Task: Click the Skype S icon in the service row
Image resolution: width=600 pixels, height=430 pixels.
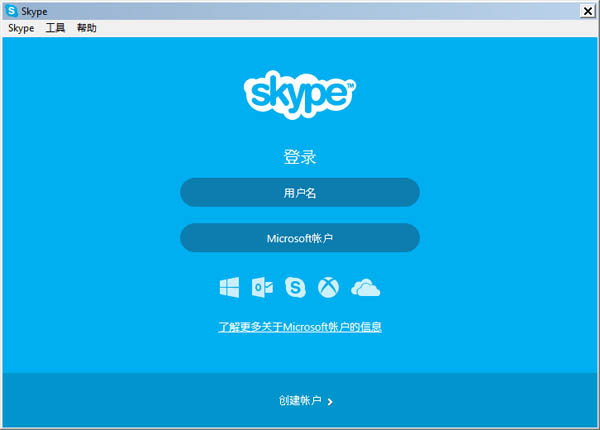Action: [295, 287]
